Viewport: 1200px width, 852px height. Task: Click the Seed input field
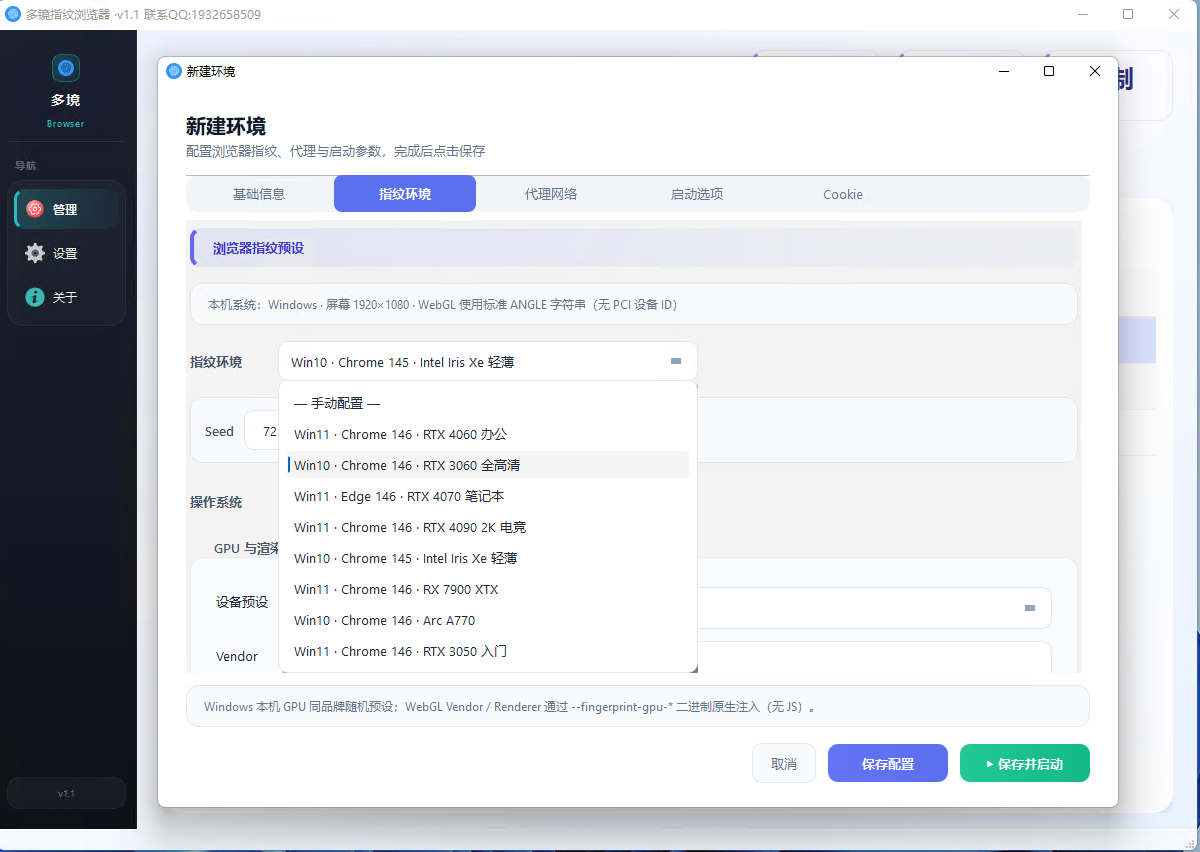(x=261, y=431)
